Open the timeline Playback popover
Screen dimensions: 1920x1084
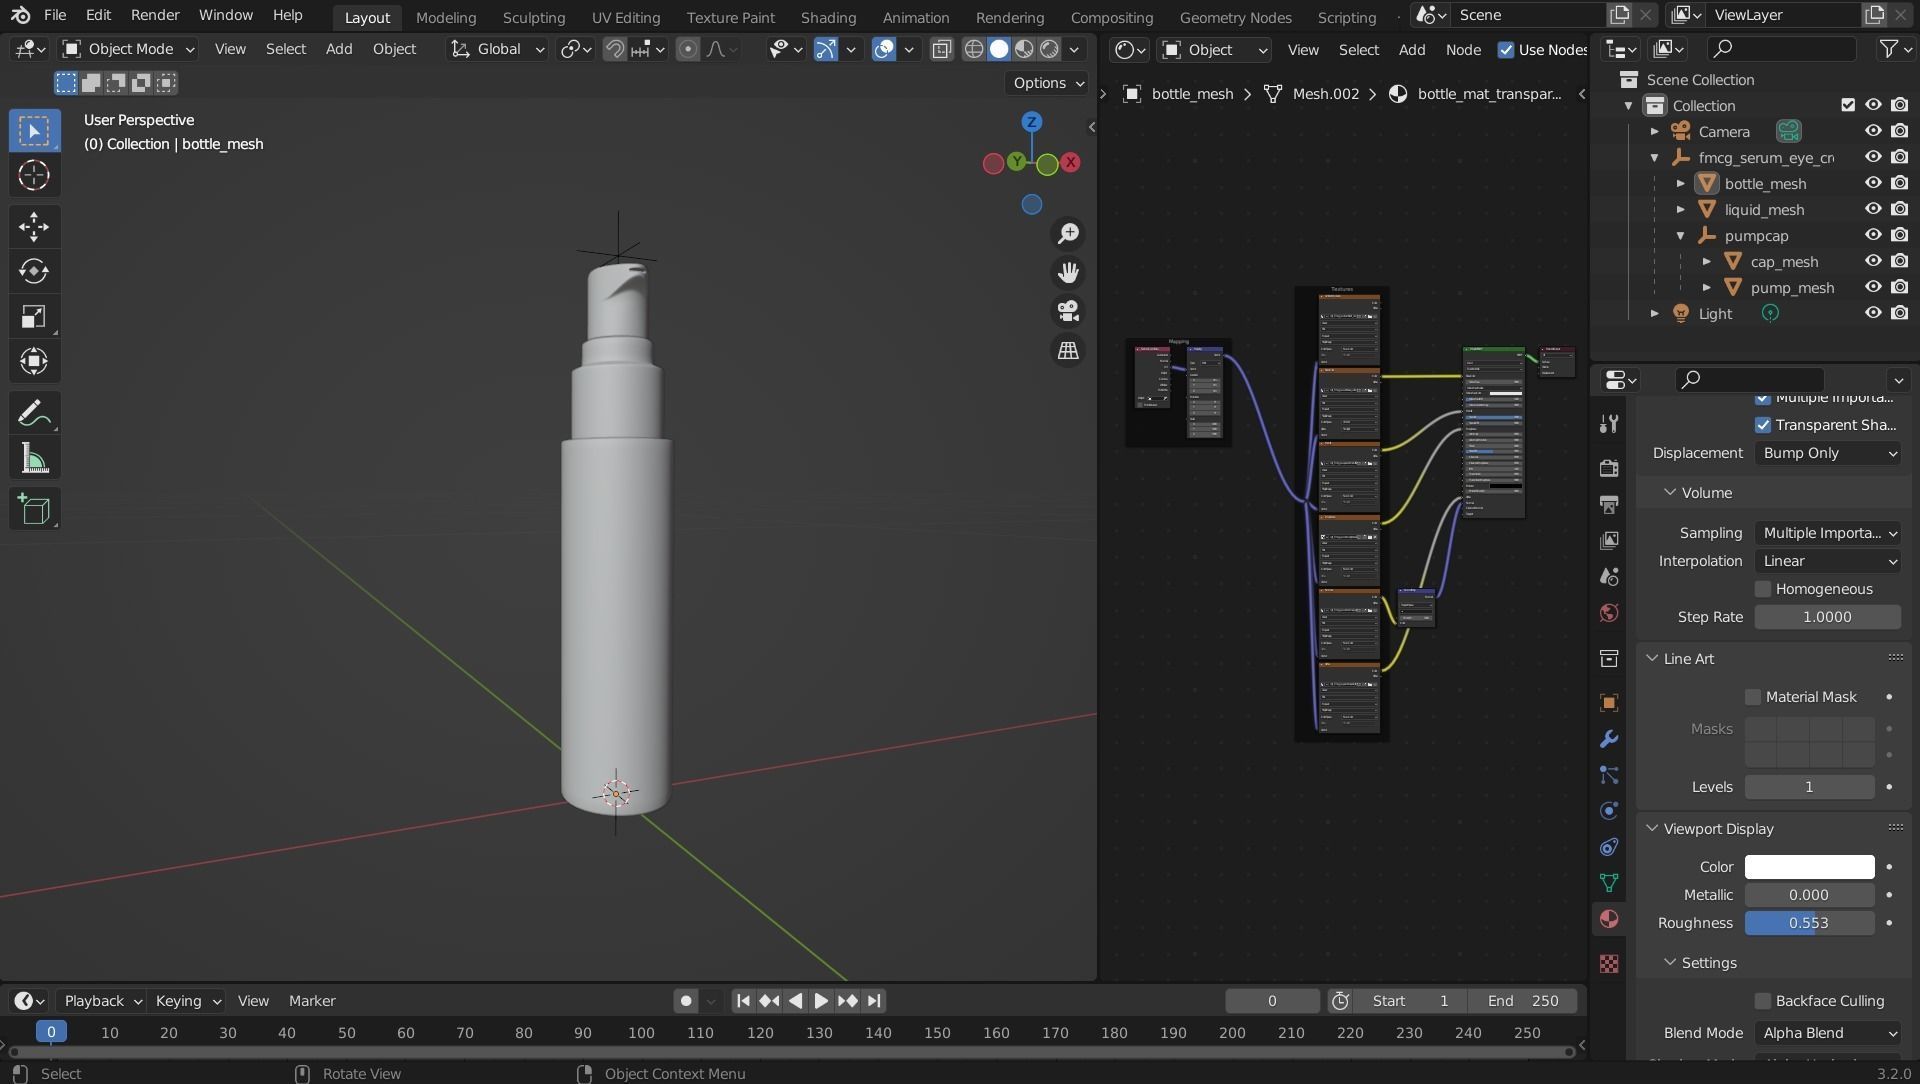102,1001
